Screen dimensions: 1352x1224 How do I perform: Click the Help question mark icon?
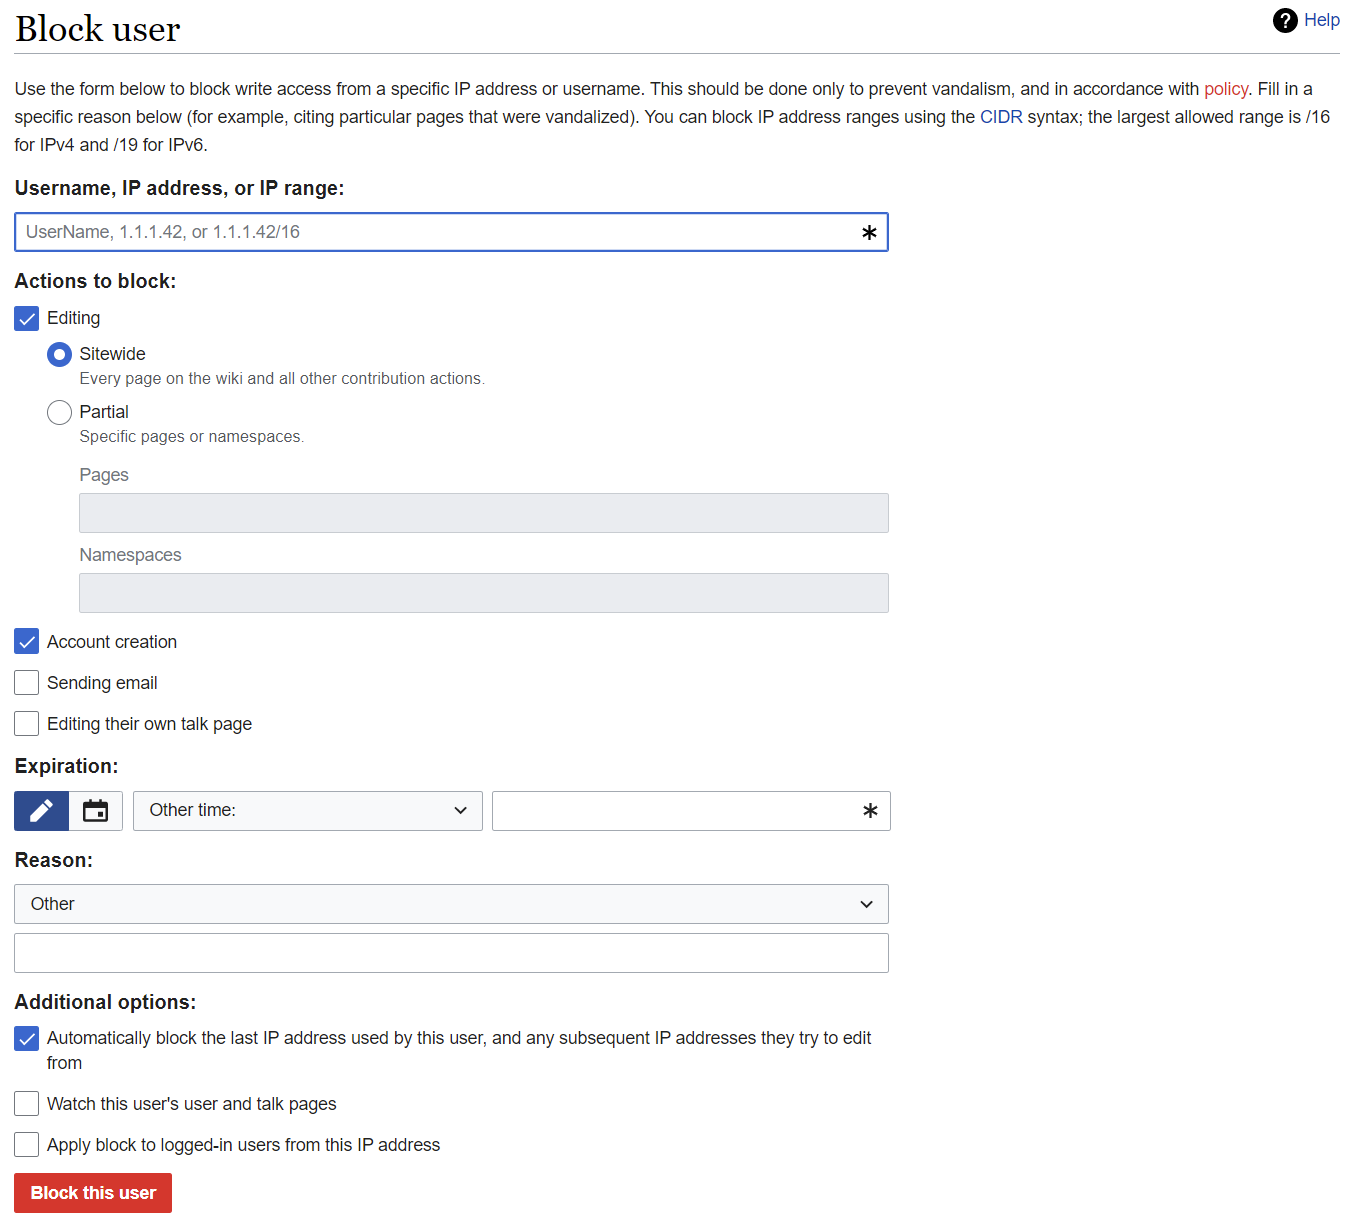click(1285, 20)
